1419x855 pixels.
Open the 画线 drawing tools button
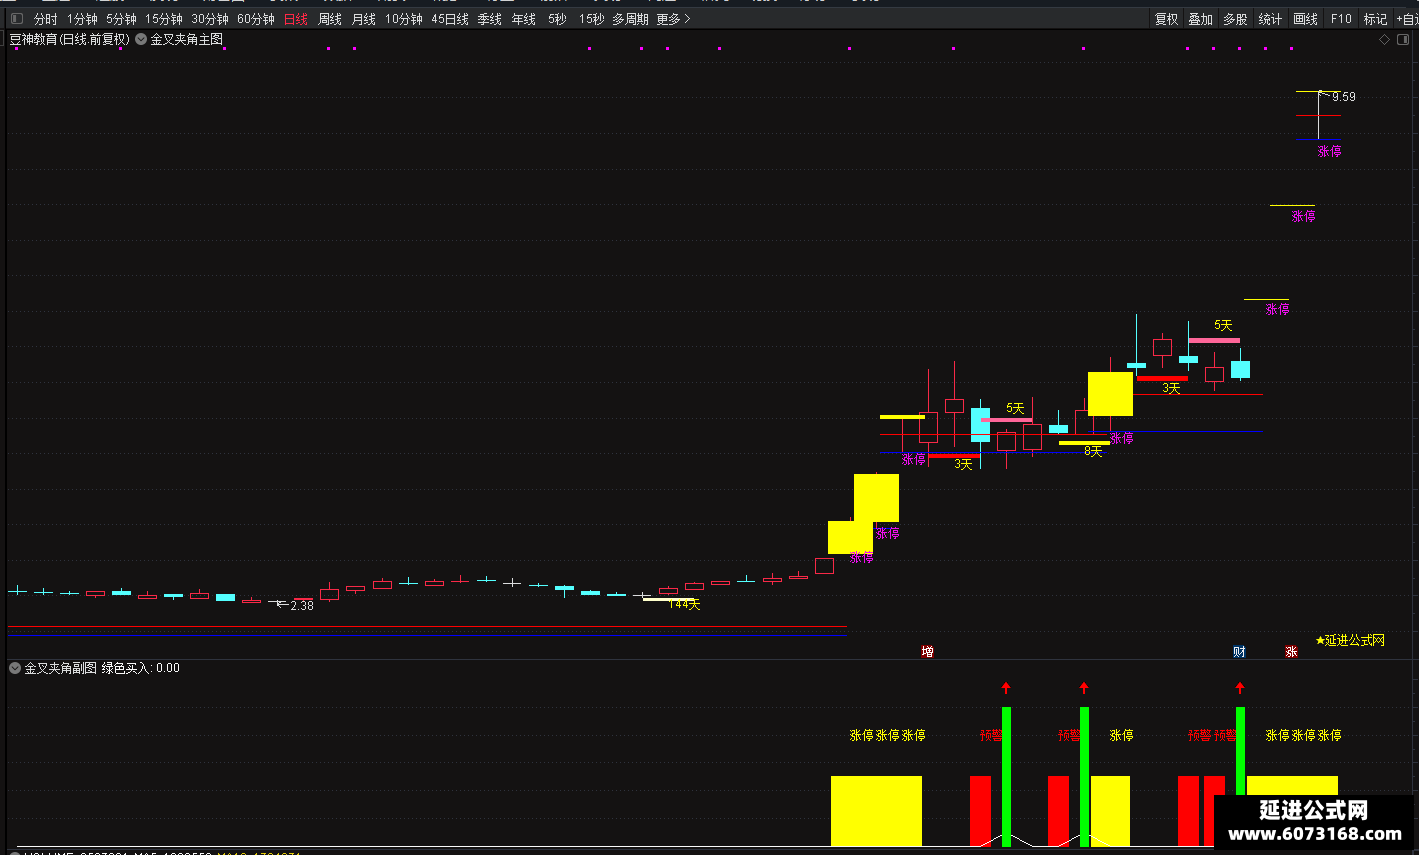(x=1305, y=19)
